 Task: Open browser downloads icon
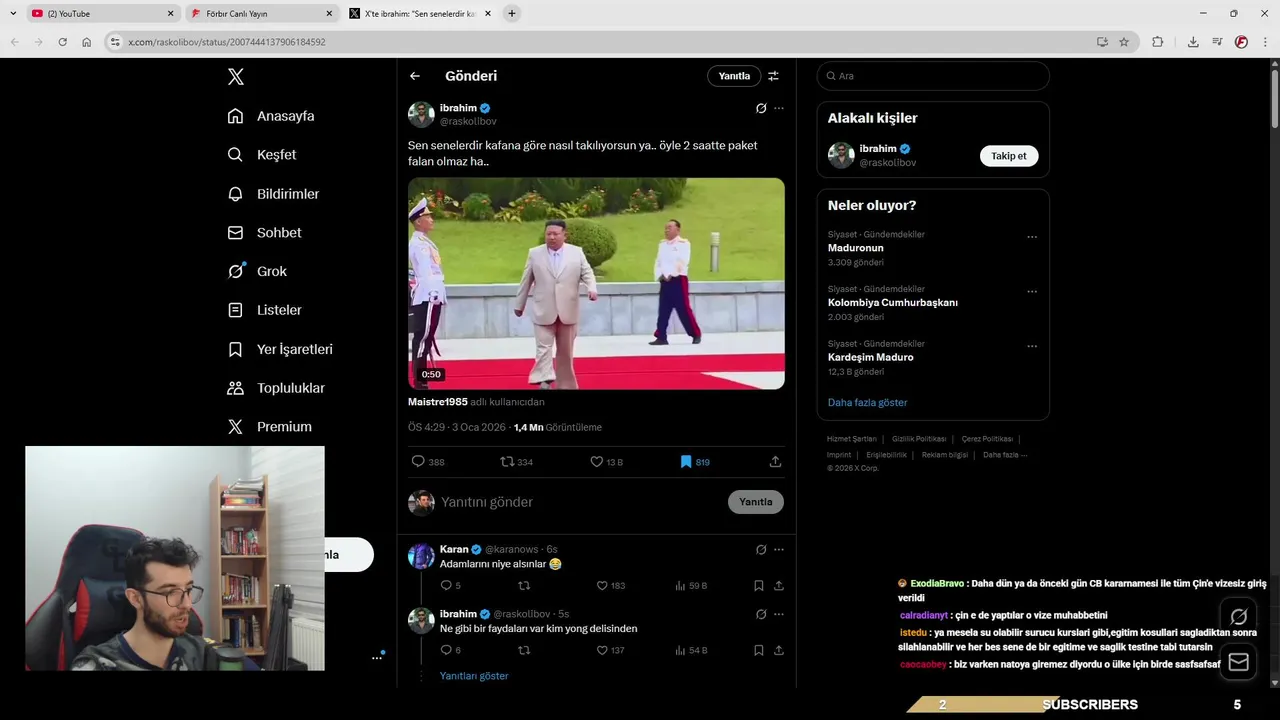1193,42
